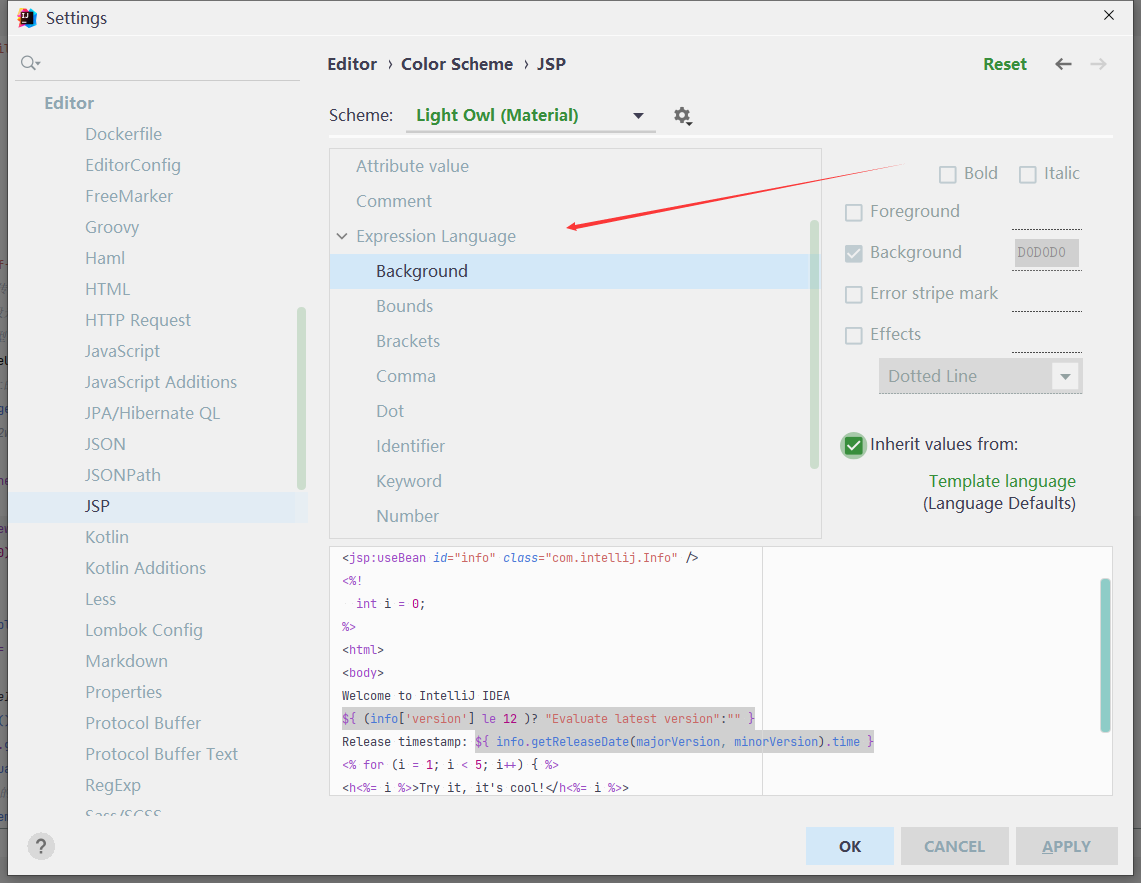This screenshot has width=1141, height=883.
Task: Select Haml in settings tree
Action: pos(105,258)
